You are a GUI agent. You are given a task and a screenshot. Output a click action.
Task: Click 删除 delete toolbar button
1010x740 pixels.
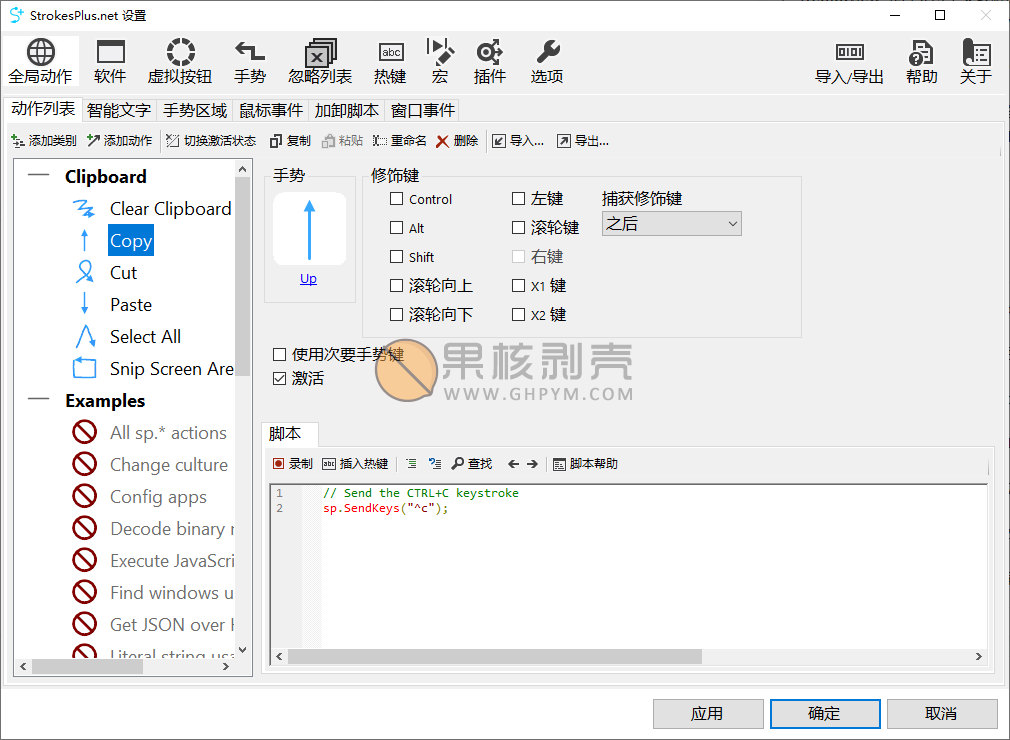coord(457,140)
